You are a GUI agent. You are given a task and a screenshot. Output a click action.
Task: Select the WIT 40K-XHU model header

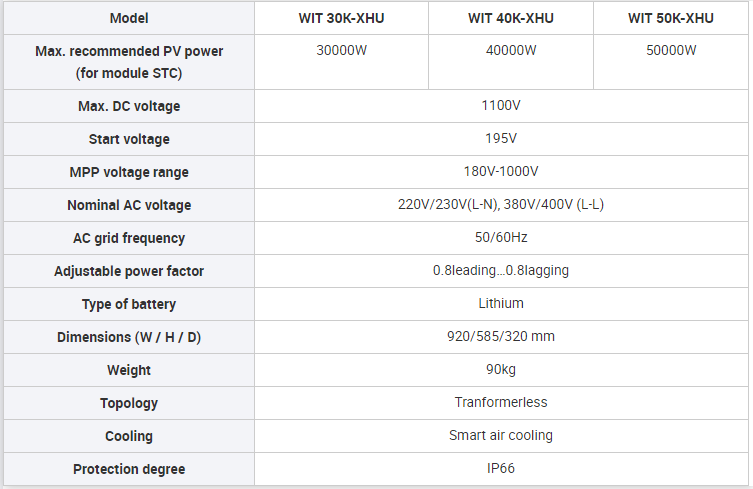point(511,18)
